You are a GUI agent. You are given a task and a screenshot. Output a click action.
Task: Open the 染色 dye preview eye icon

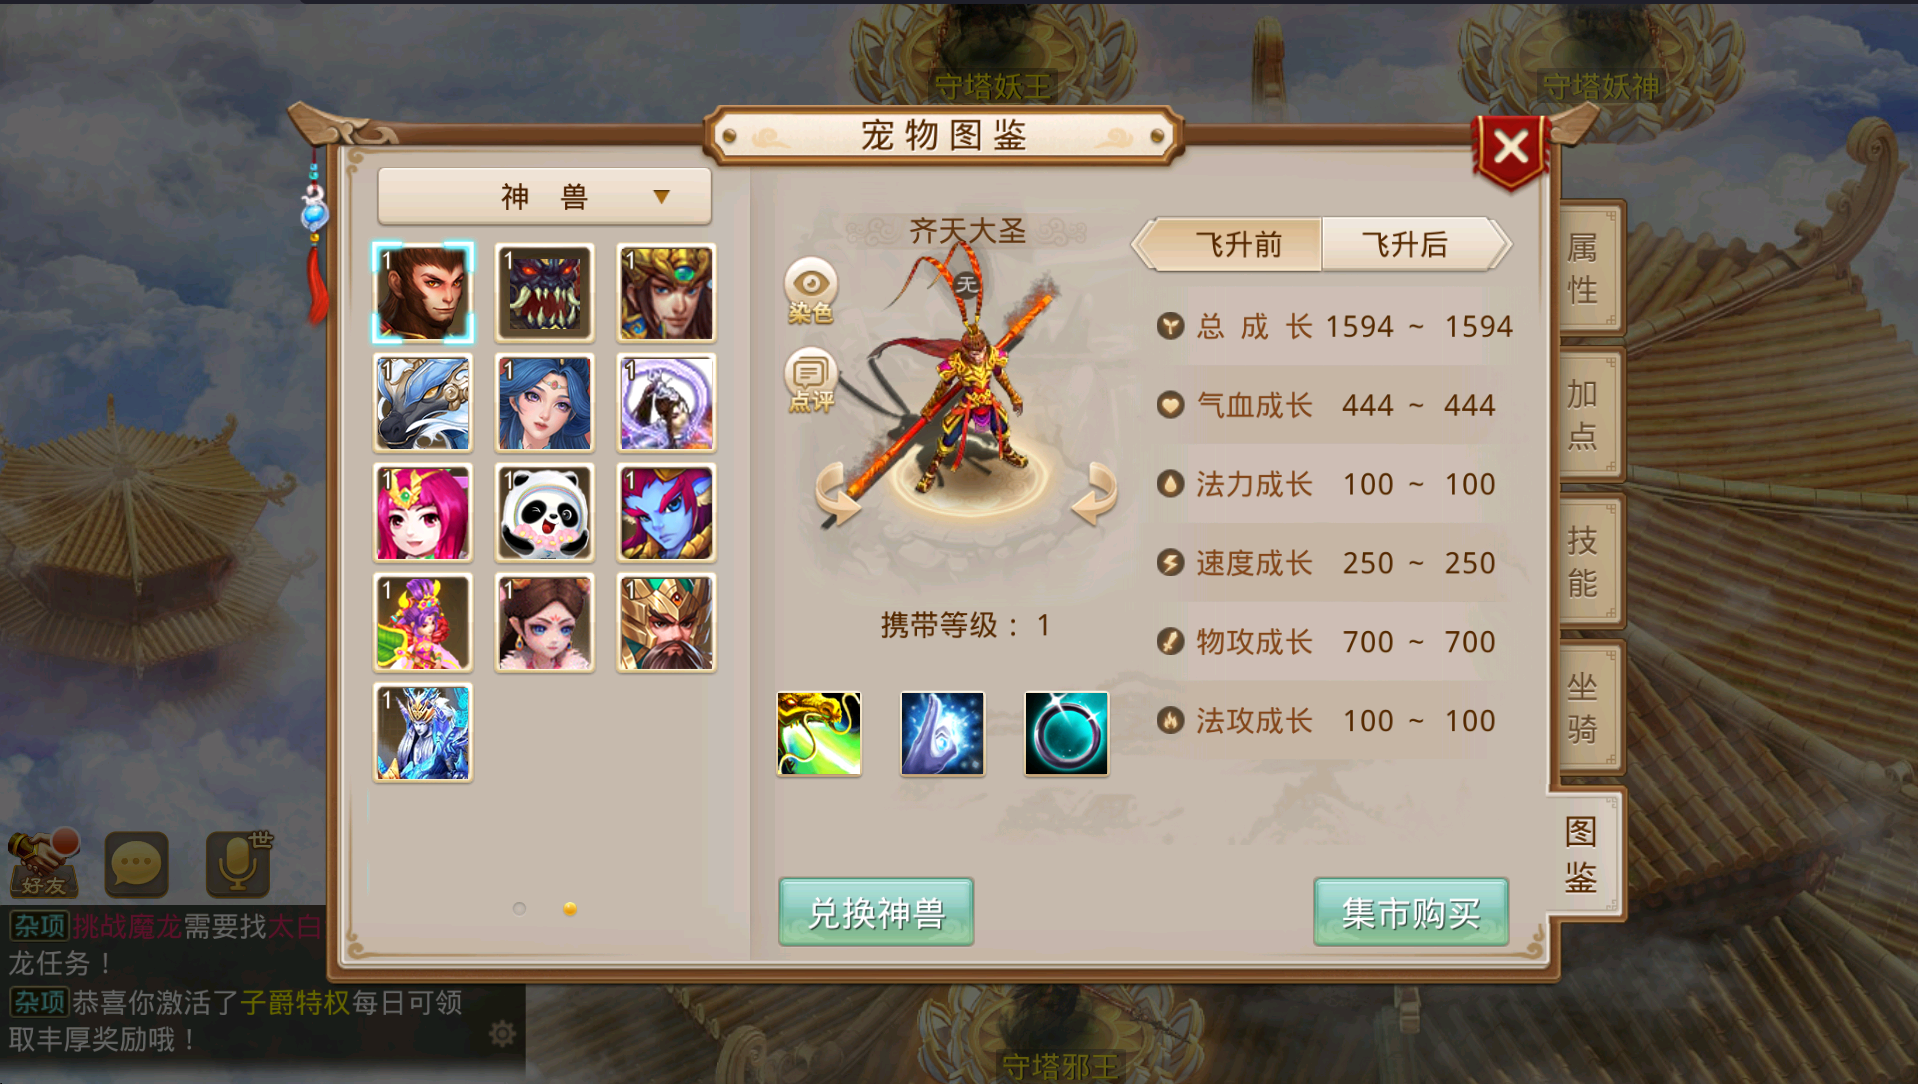(810, 291)
